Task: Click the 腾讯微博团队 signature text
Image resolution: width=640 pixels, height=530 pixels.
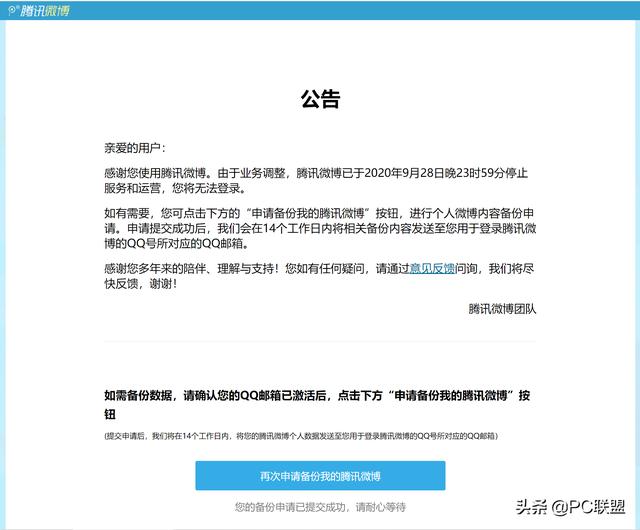Action: 502,309
